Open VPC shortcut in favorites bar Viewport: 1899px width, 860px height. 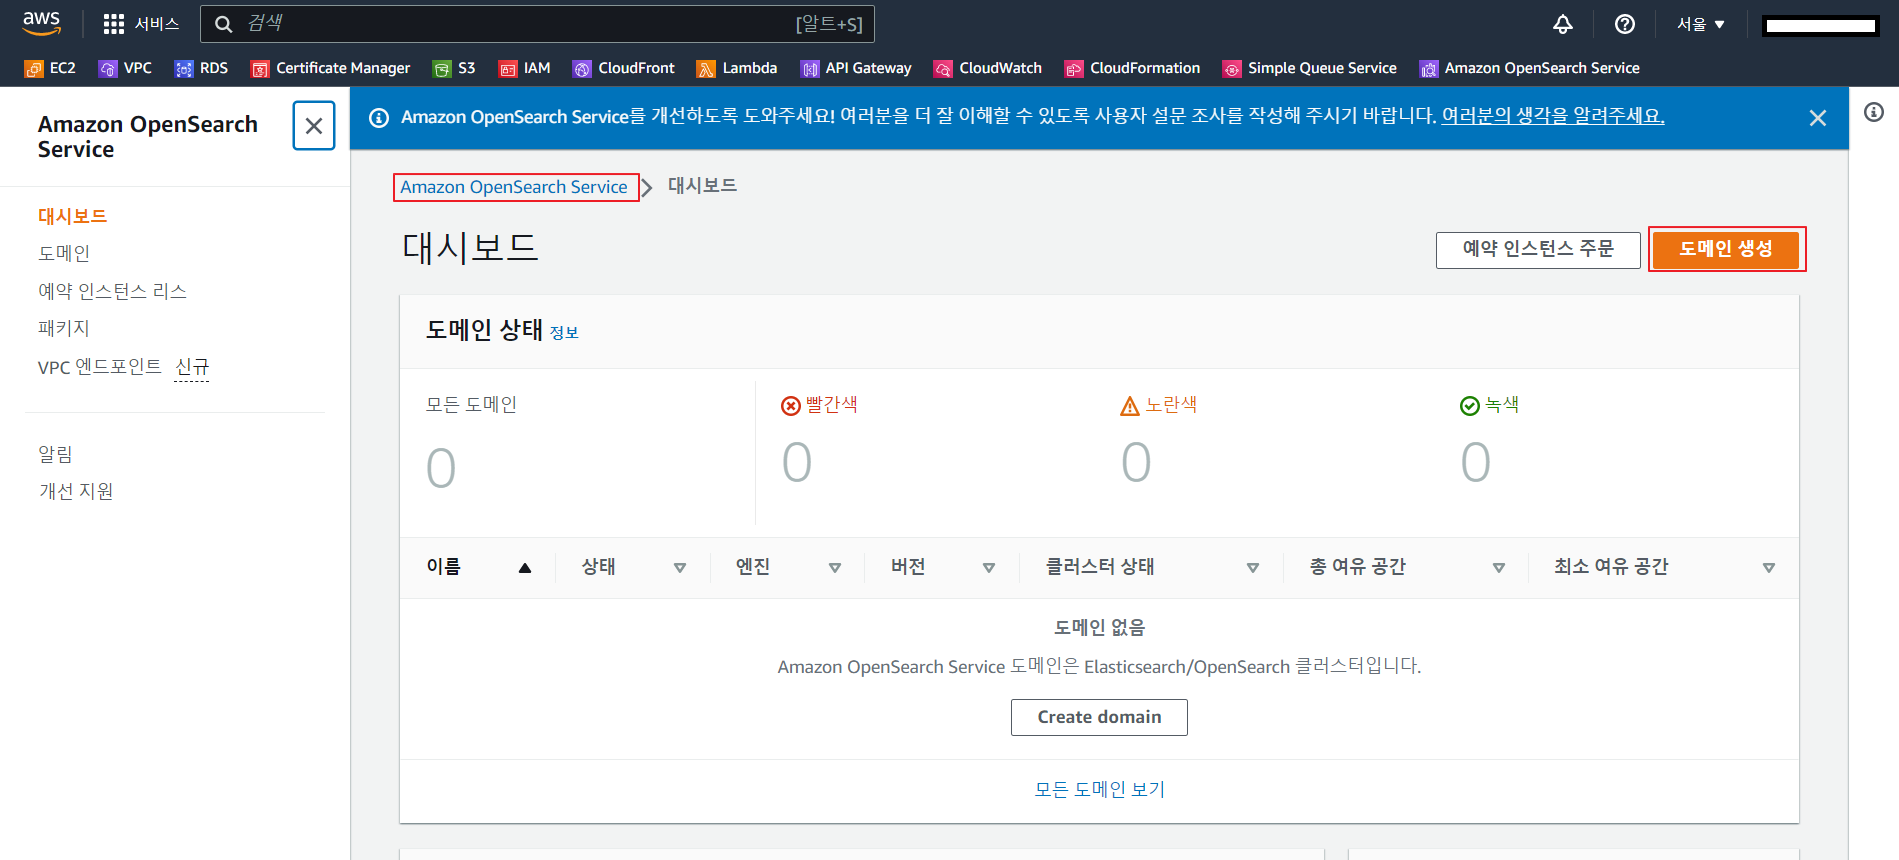click(x=125, y=68)
